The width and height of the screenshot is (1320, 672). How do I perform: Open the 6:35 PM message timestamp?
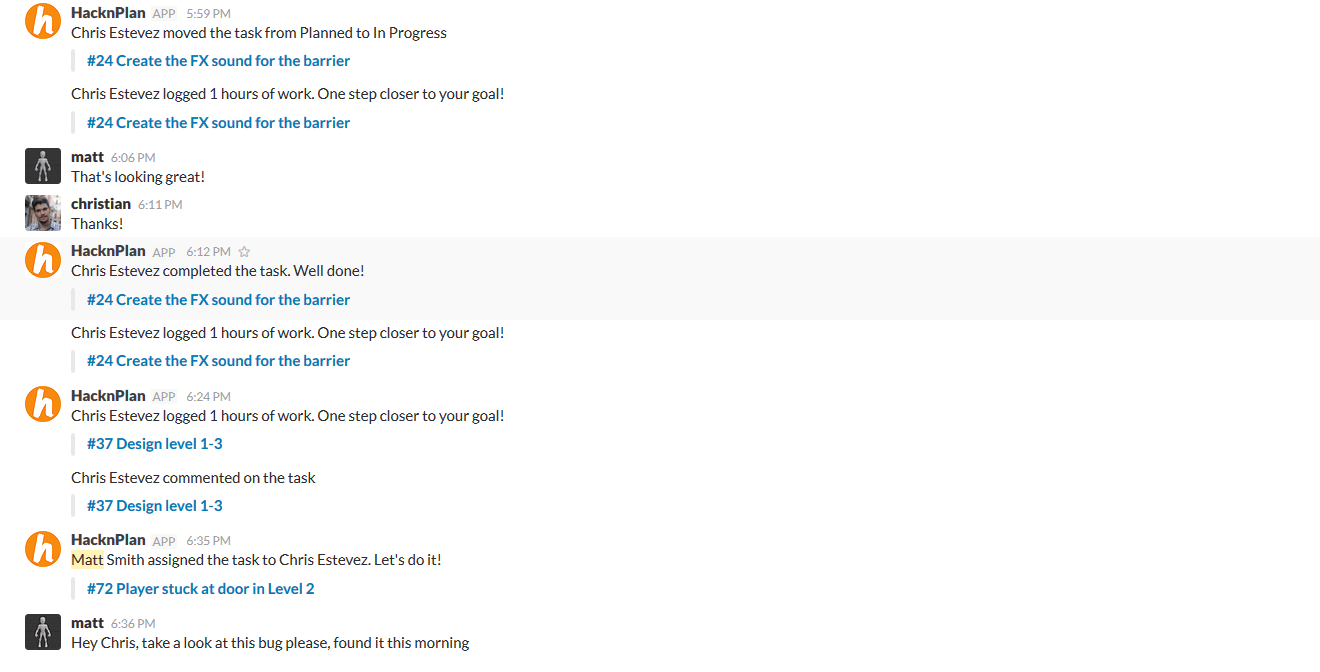(x=208, y=541)
